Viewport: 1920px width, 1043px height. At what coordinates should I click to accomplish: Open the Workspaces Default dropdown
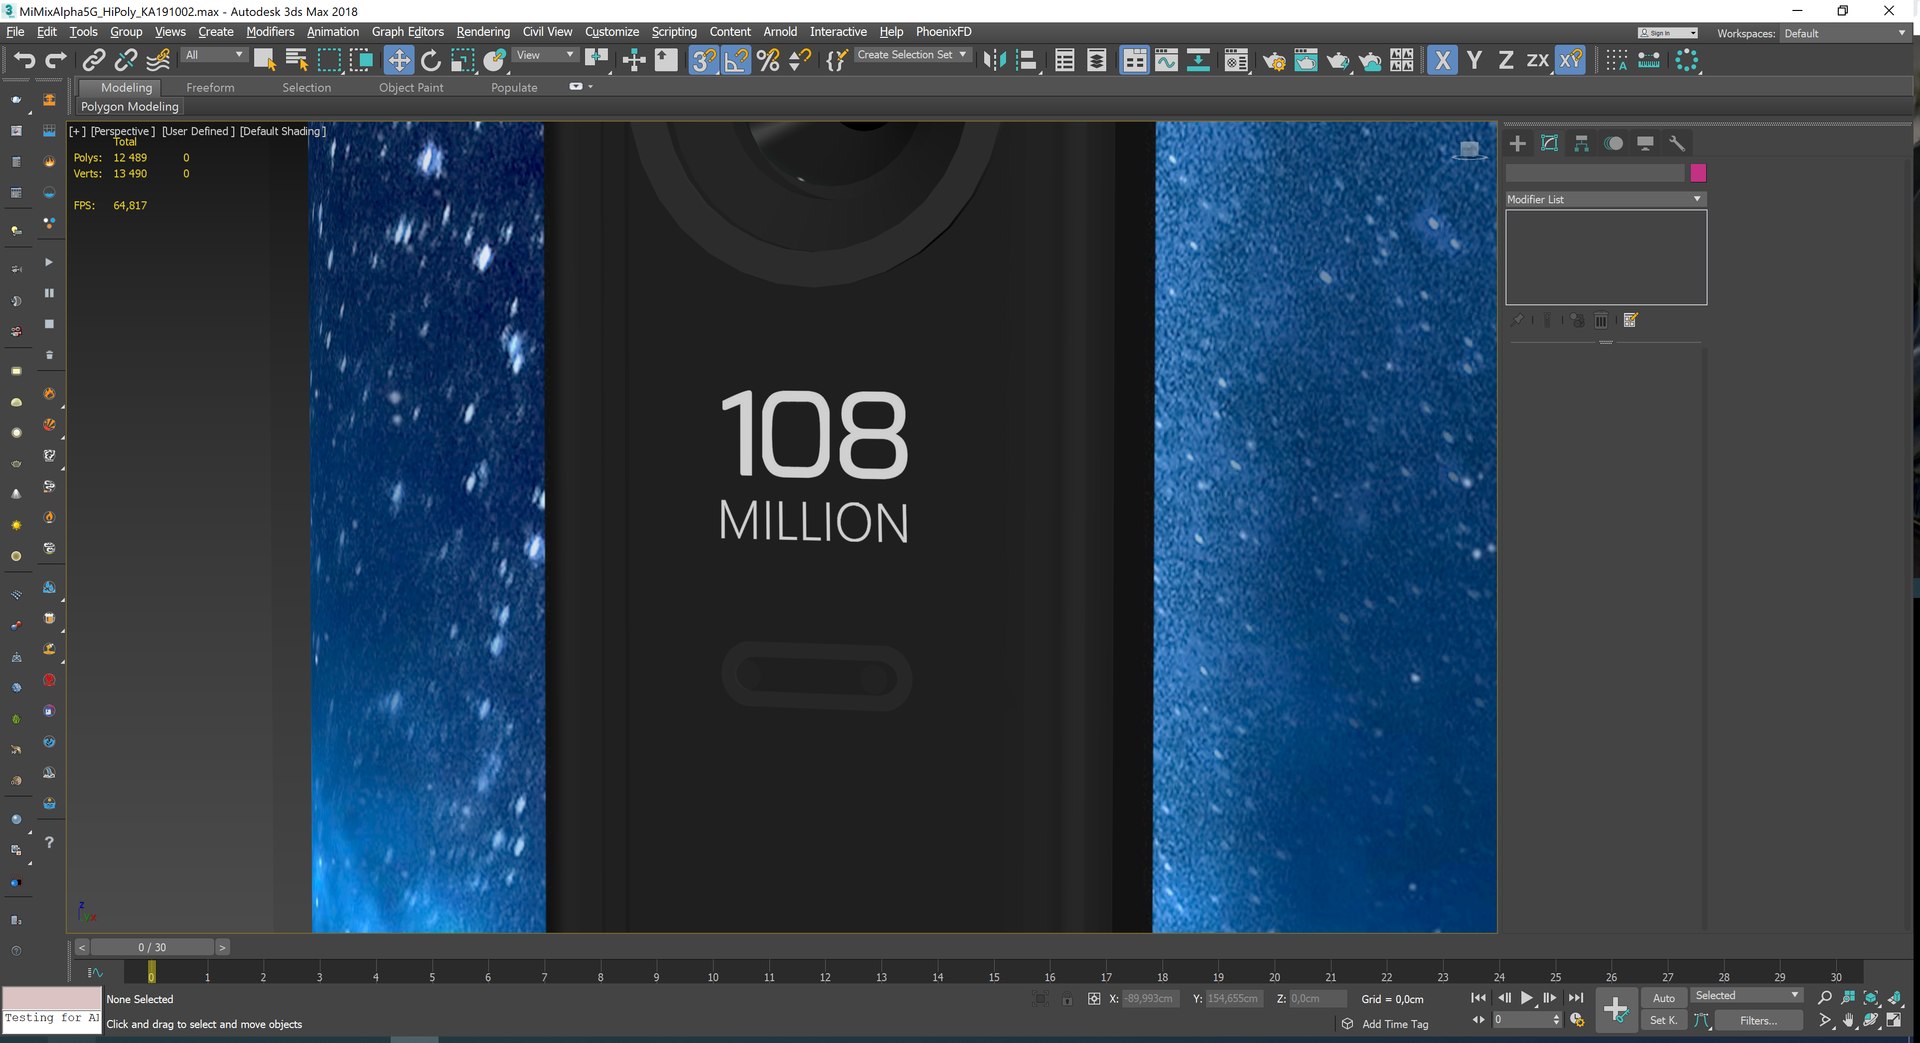(1845, 33)
